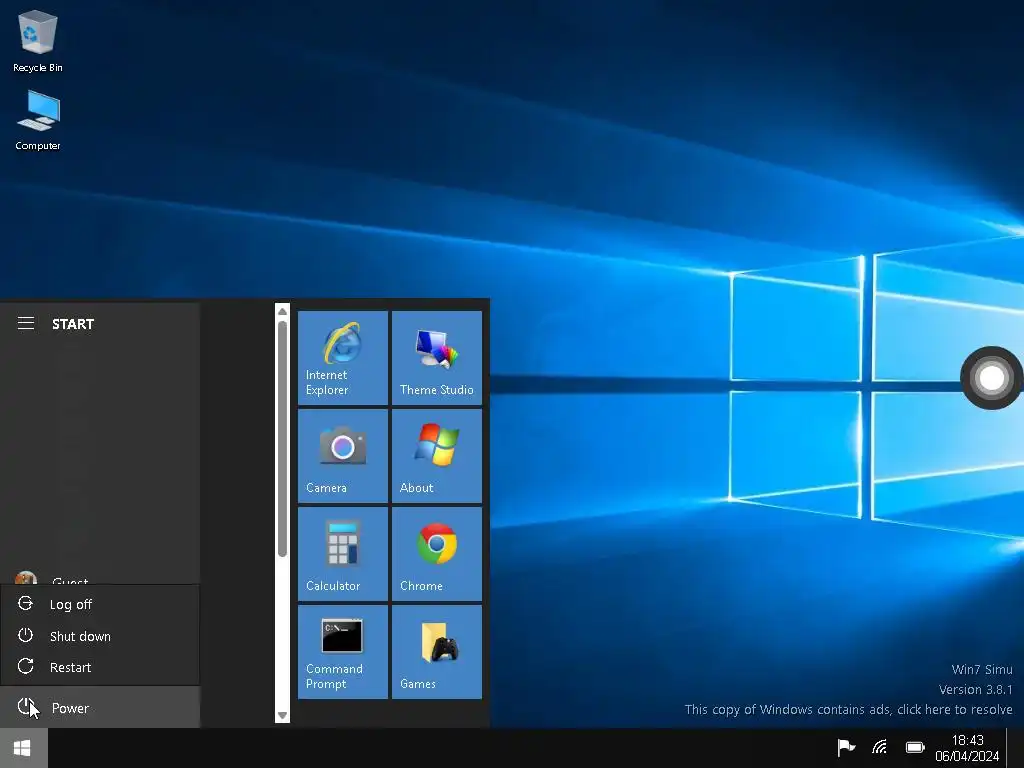Select Log off from power menu
1024x768 pixels.
point(100,604)
